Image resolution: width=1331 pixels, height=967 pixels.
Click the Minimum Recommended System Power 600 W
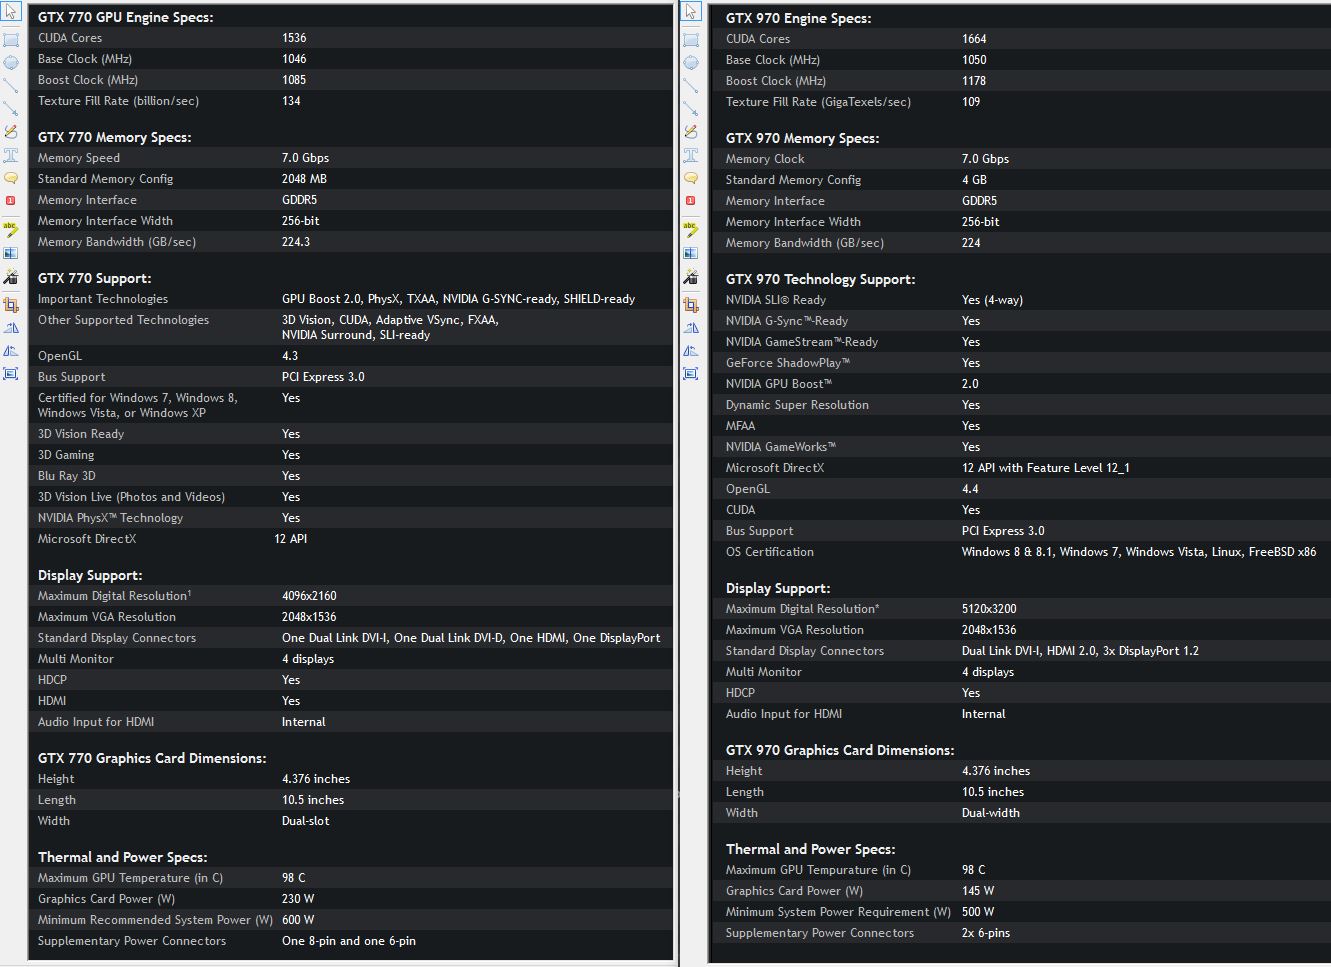coord(298,920)
